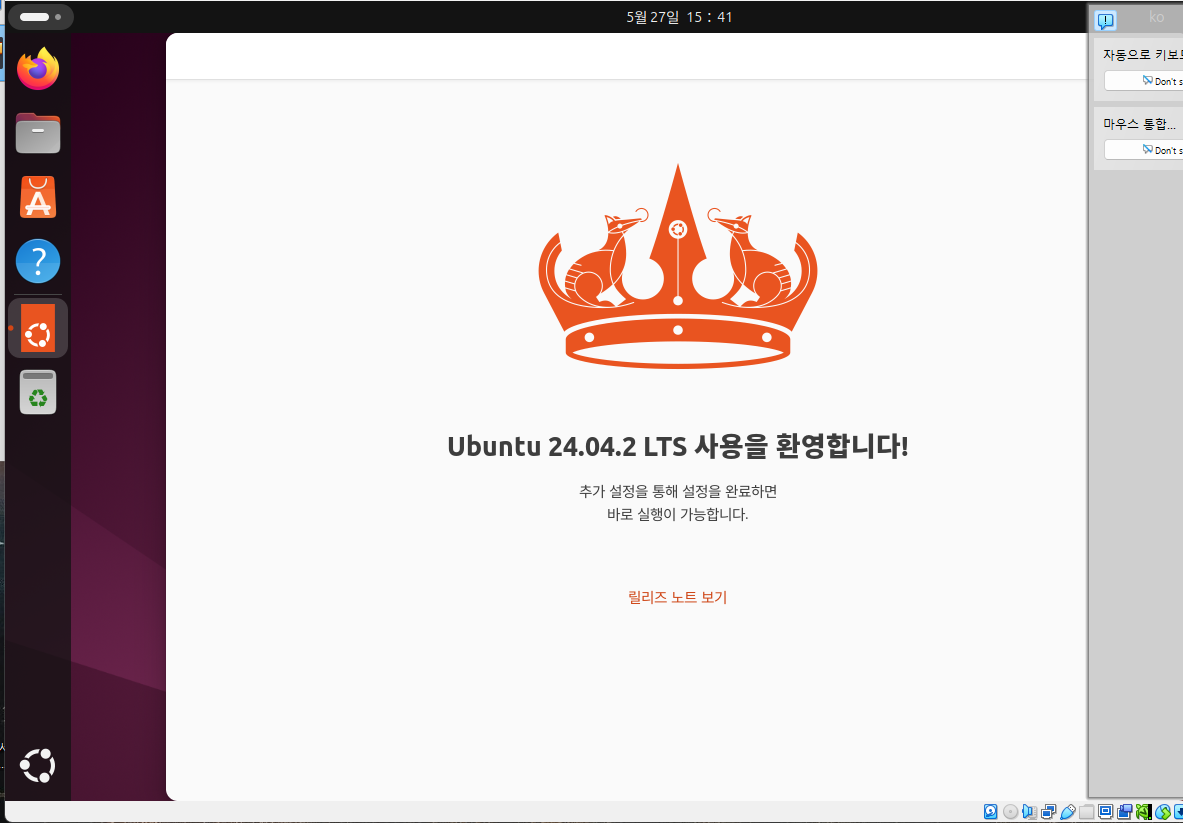Click the shared folders status icon
Screen dimensions: 1183x823
1086,812
